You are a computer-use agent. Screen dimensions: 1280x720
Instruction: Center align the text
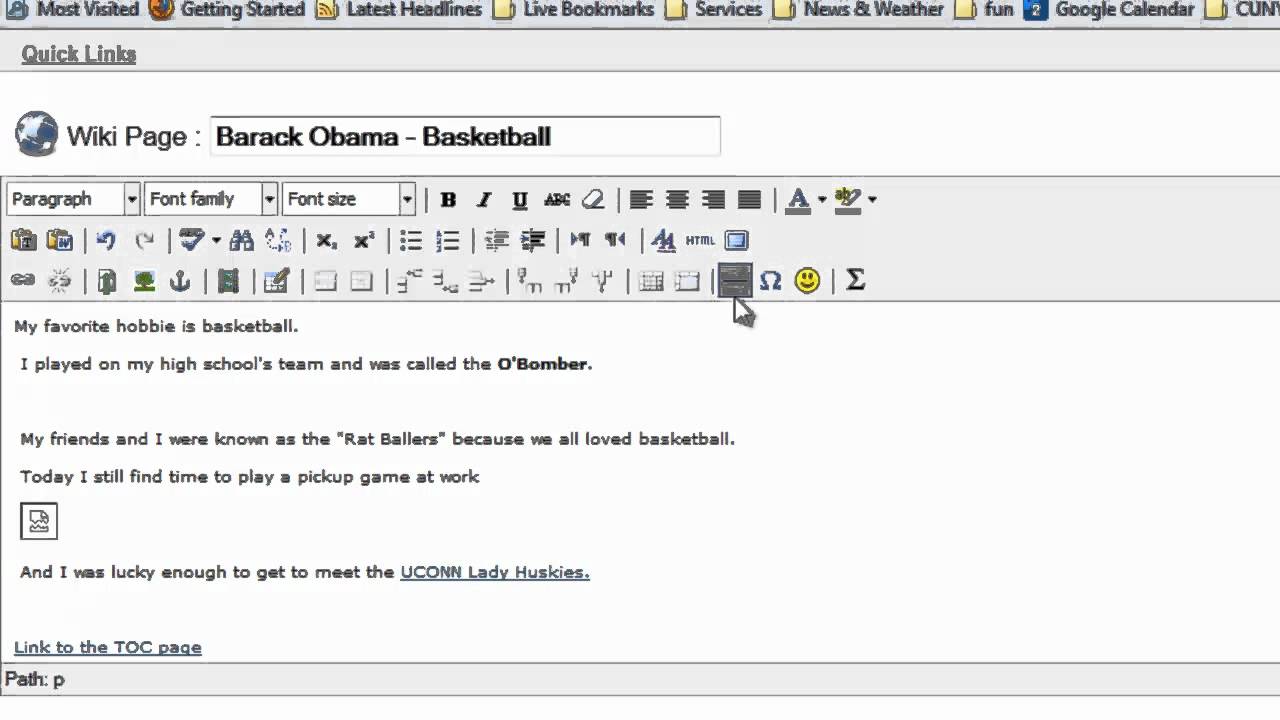[x=677, y=200]
